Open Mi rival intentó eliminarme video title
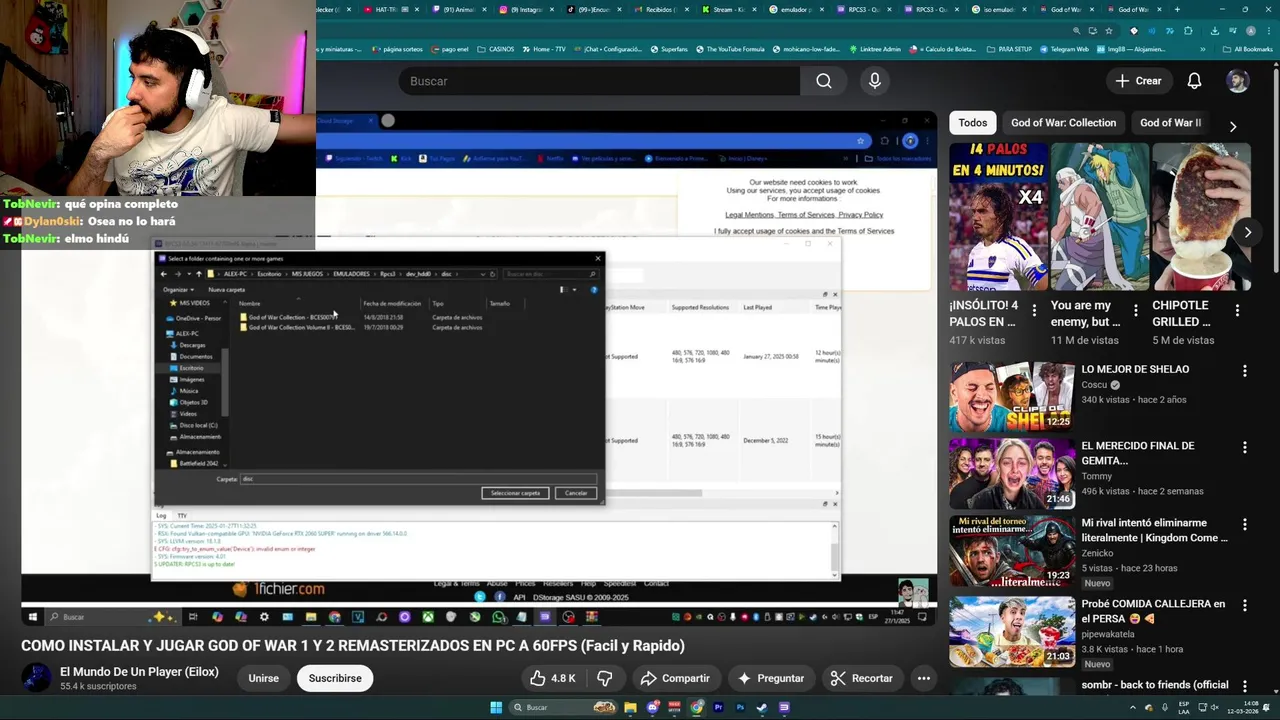 (x=1154, y=530)
